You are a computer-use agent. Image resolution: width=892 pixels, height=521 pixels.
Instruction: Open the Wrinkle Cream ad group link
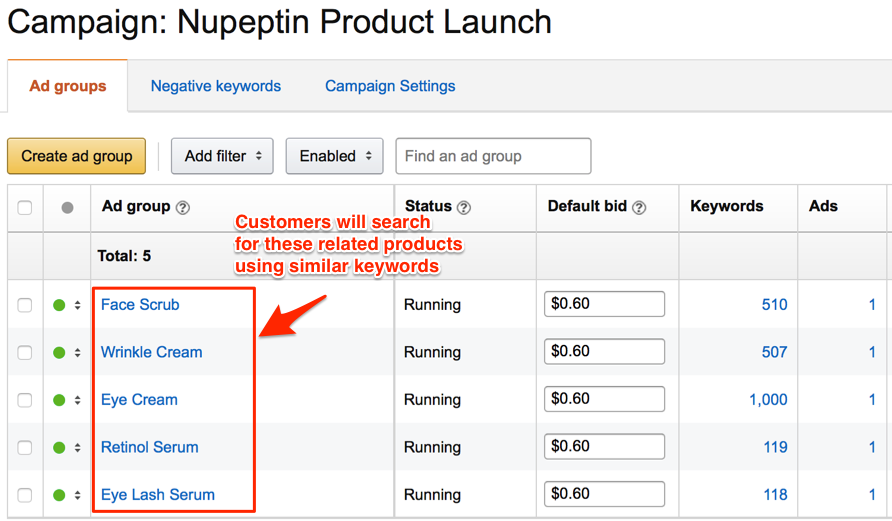151,352
